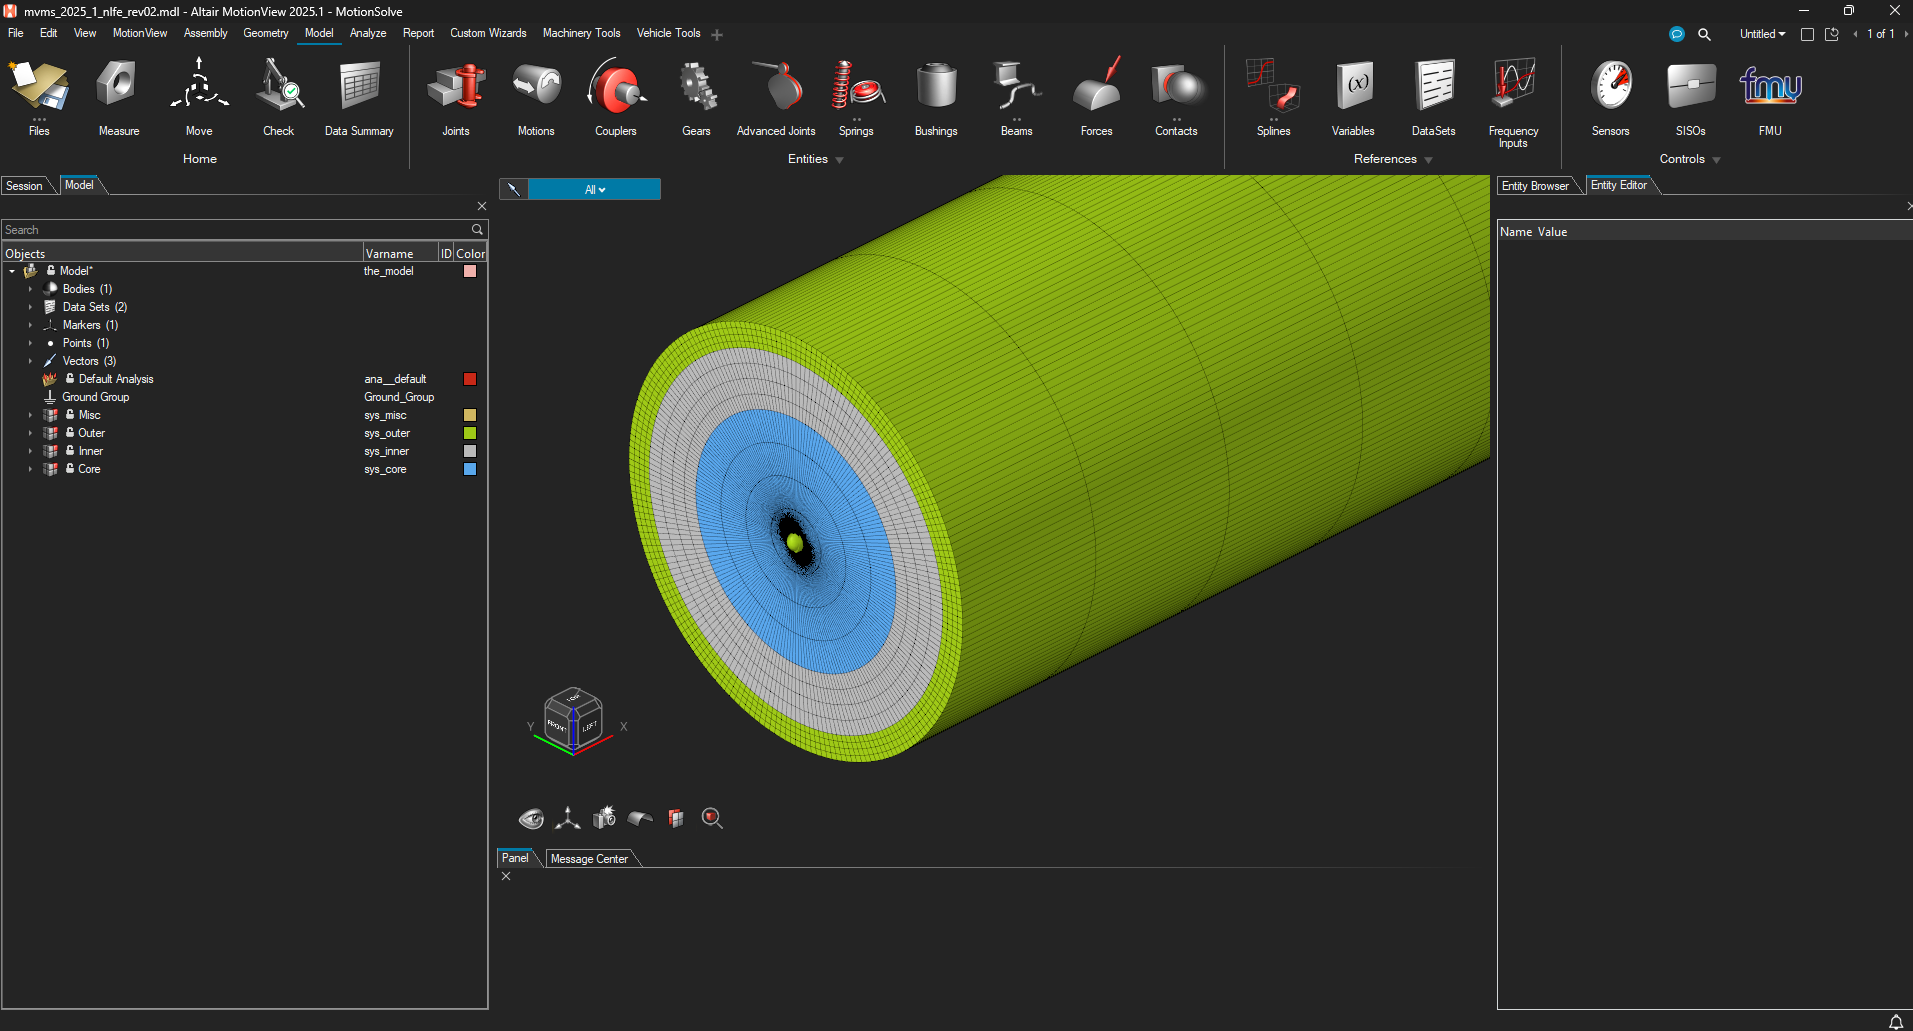
Task: Close the model browser panel
Action: pyautogui.click(x=482, y=206)
